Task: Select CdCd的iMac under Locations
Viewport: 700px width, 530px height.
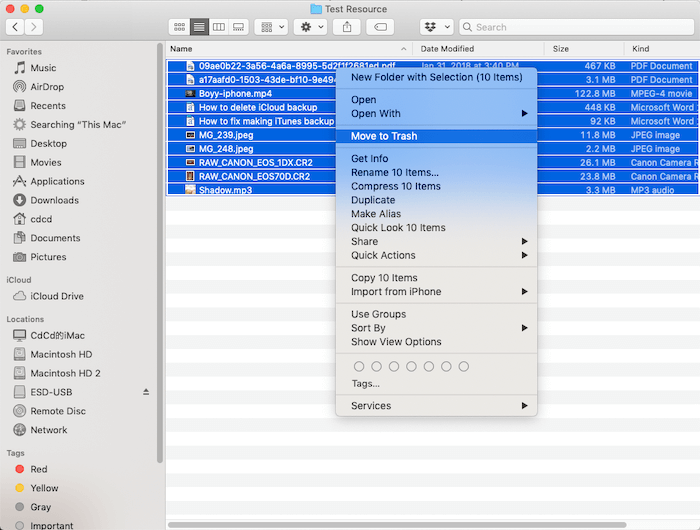Action: tap(49, 335)
